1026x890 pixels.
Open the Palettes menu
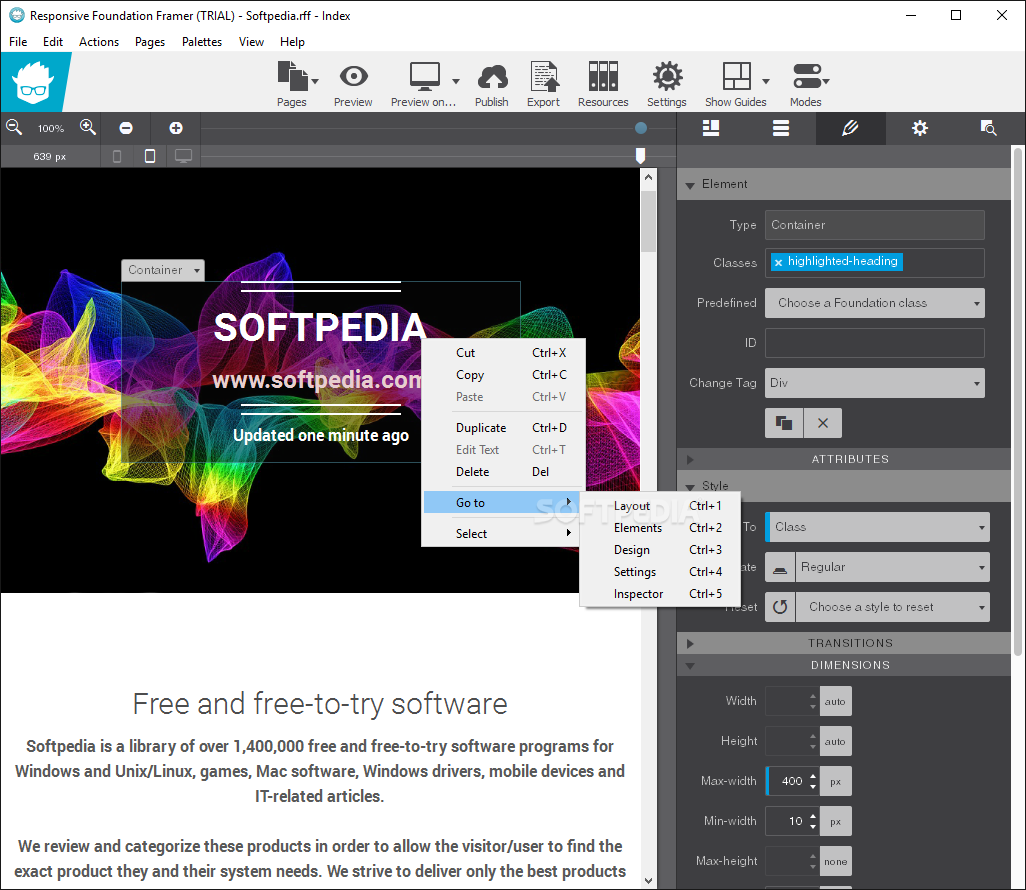tap(202, 42)
